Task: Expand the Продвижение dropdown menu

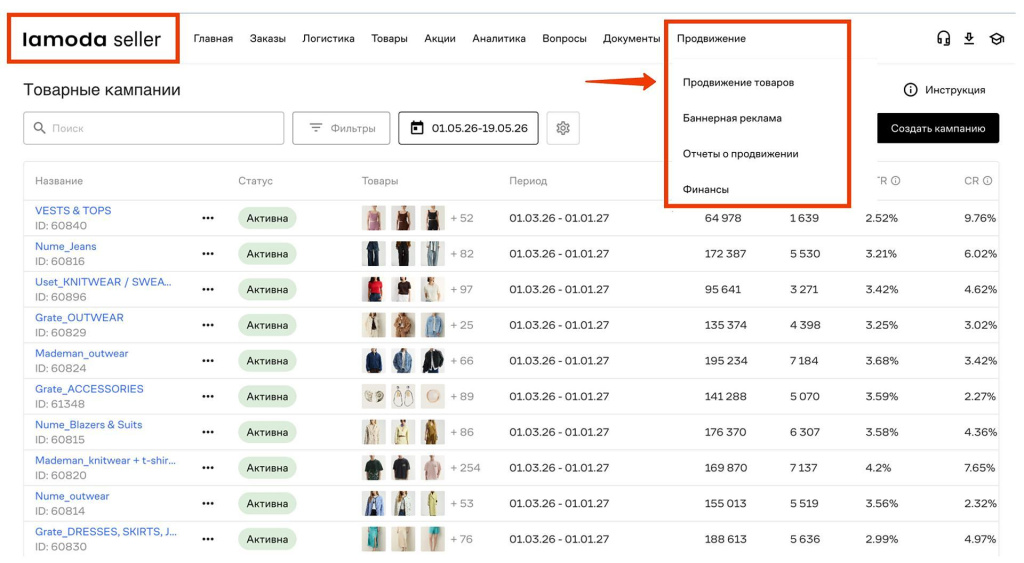Action: pyautogui.click(x=711, y=39)
